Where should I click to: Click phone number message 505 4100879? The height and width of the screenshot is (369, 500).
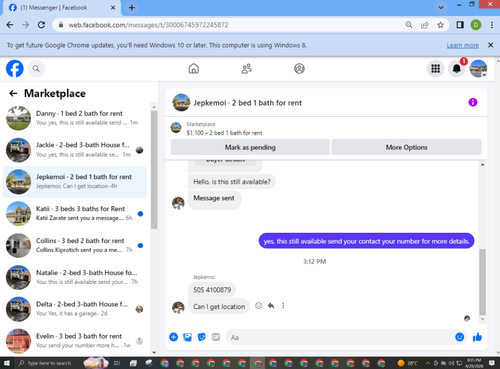(212, 290)
